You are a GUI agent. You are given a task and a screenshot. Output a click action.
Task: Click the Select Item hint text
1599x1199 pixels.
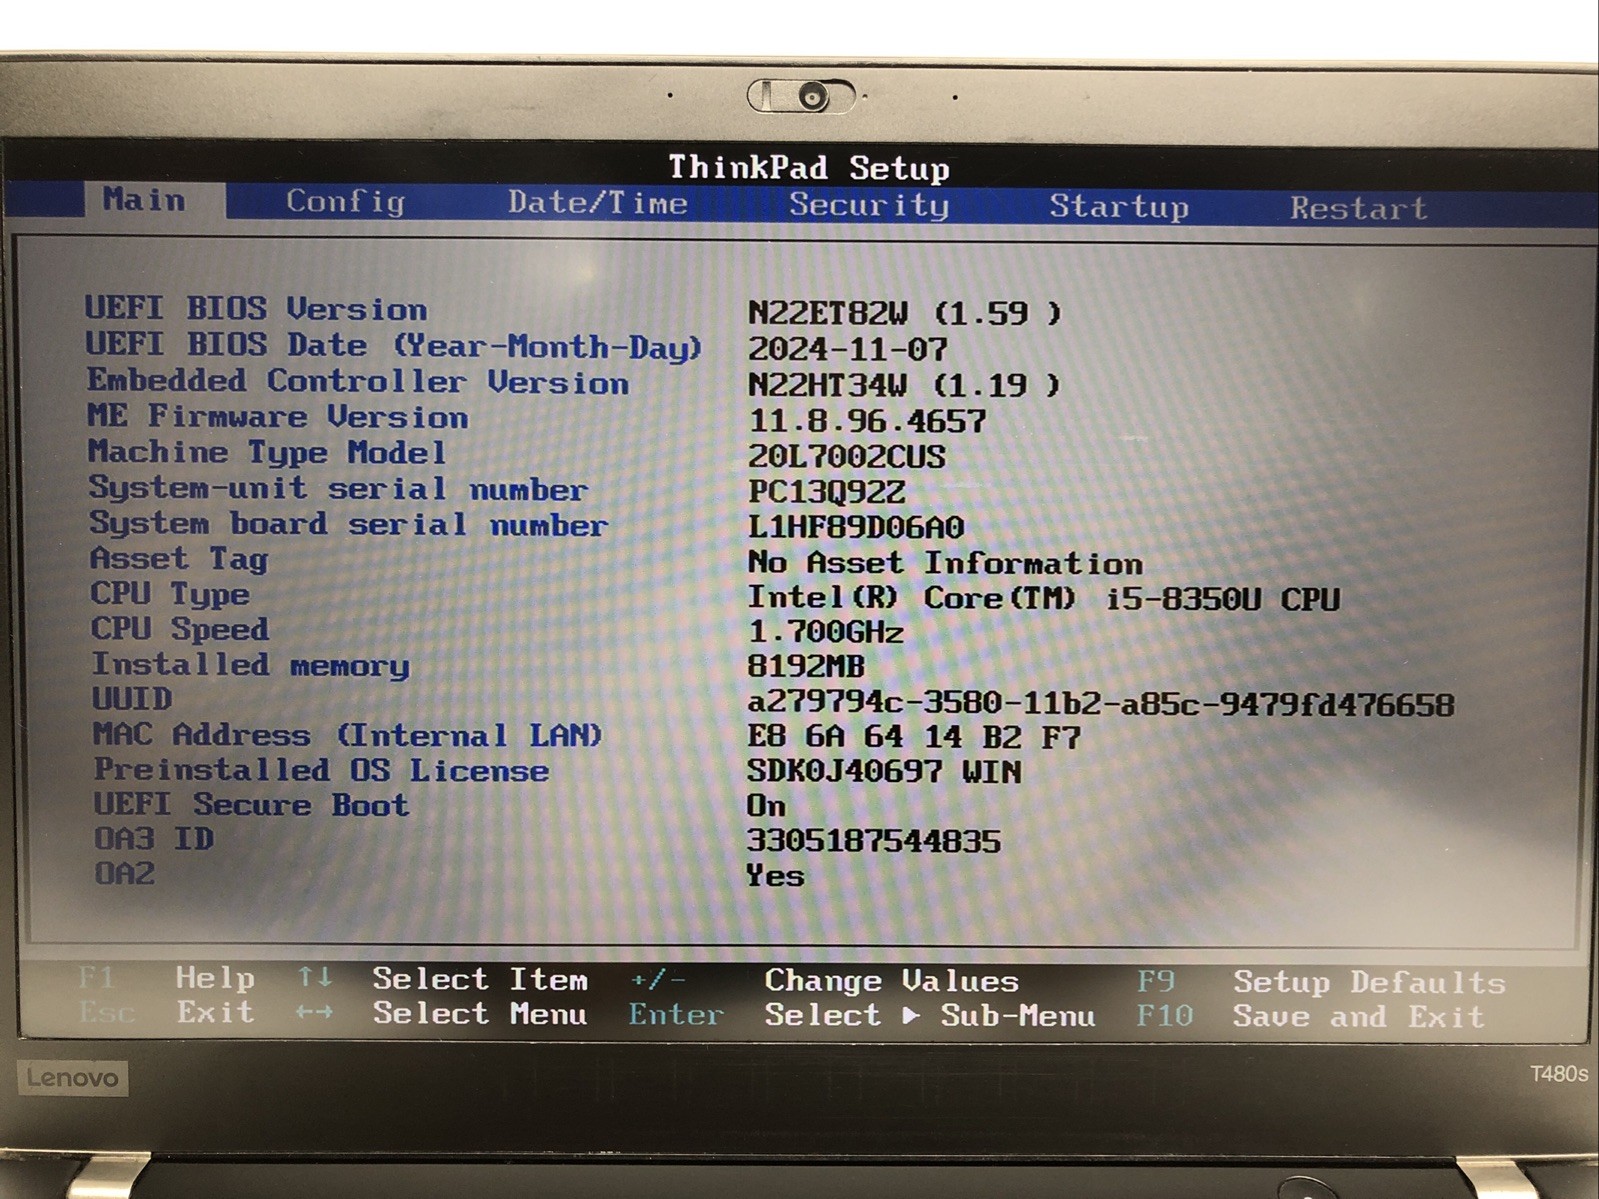(x=481, y=979)
